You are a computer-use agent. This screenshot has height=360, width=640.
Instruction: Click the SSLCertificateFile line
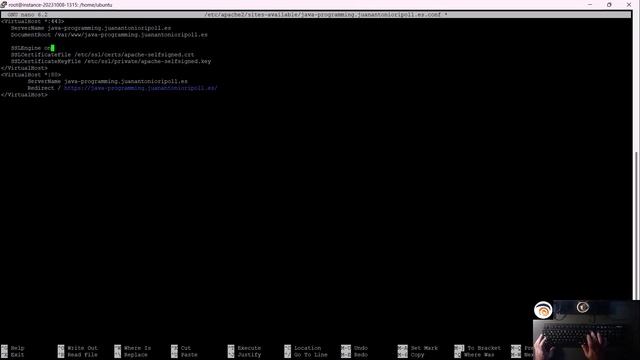tap(102, 55)
